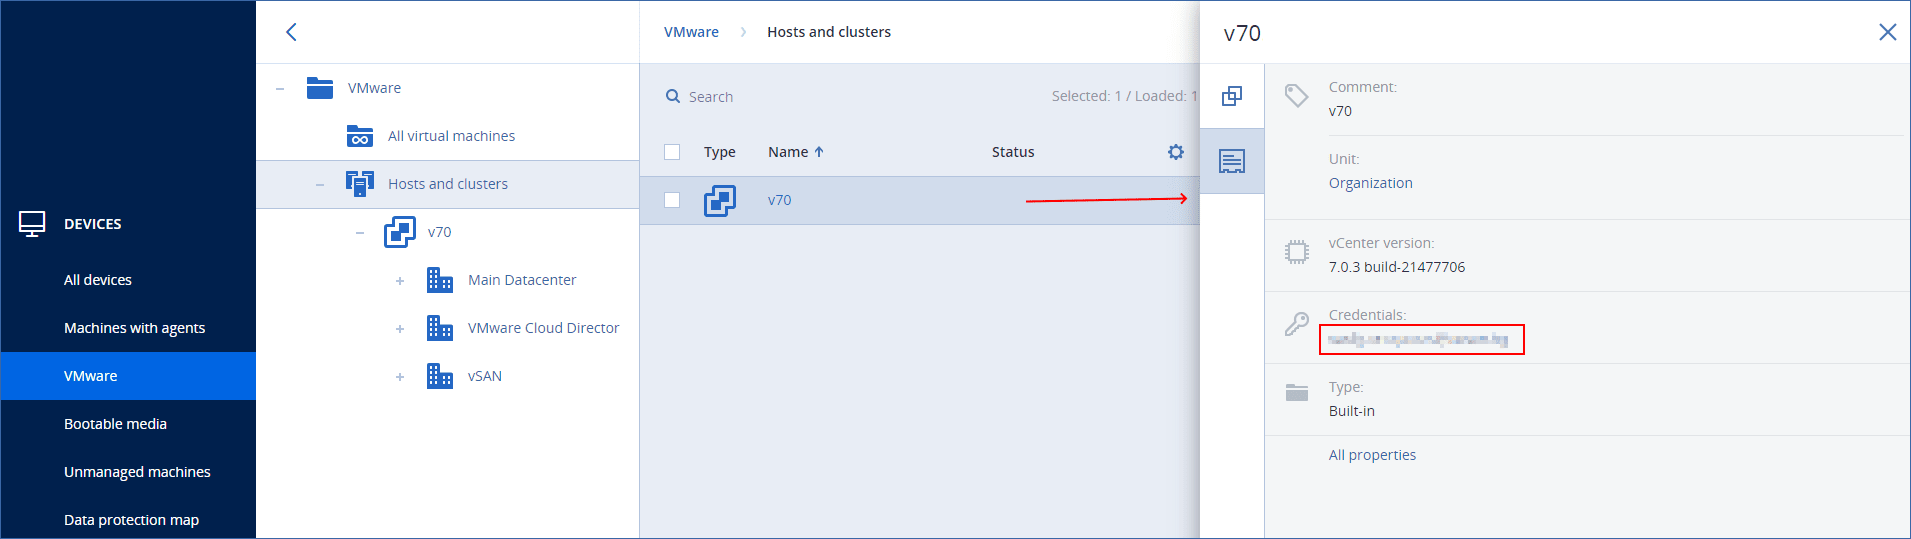Check the v70 row checkbox
Image resolution: width=1911 pixels, height=539 pixels.
(672, 200)
